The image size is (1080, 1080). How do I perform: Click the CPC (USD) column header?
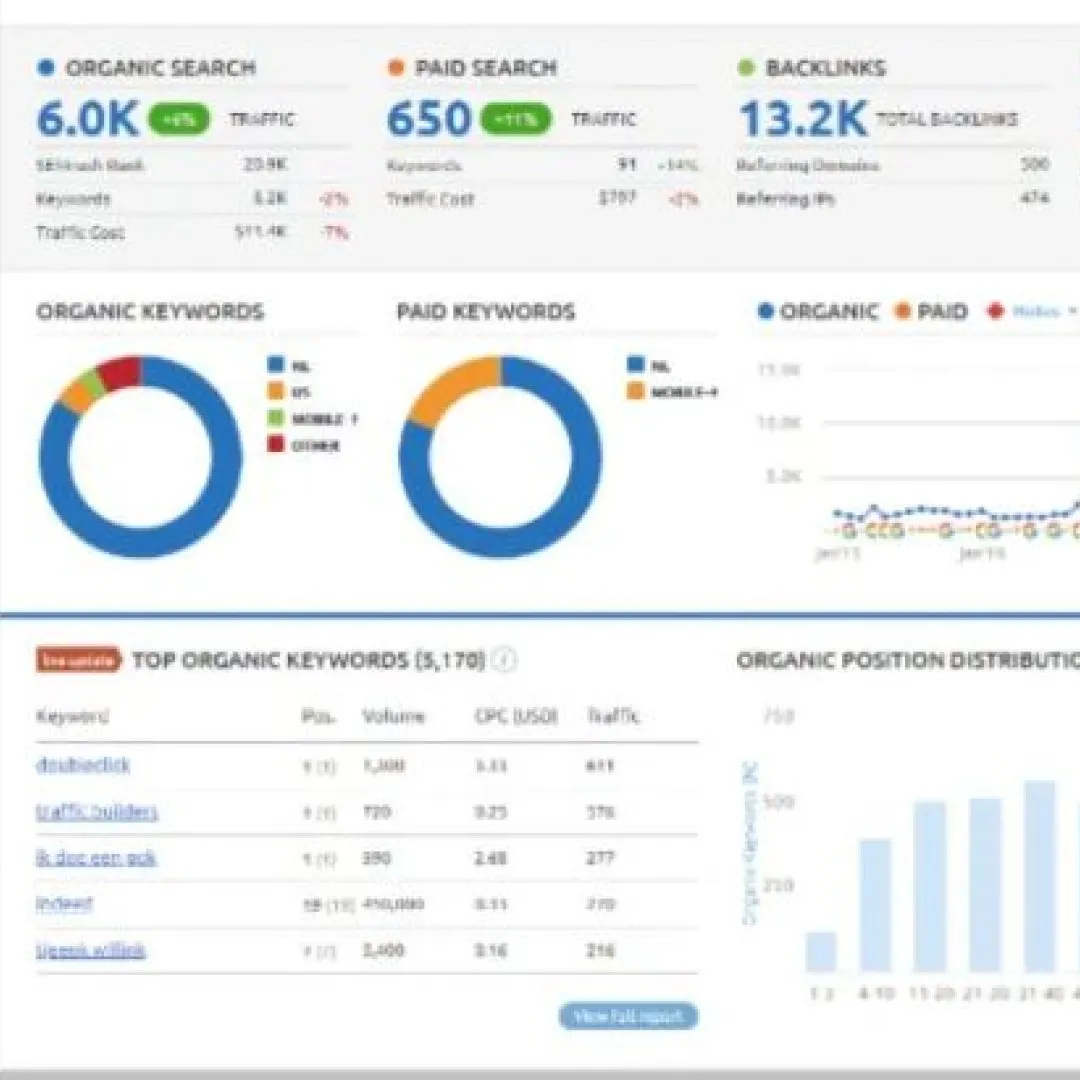[x=517, y=716]
